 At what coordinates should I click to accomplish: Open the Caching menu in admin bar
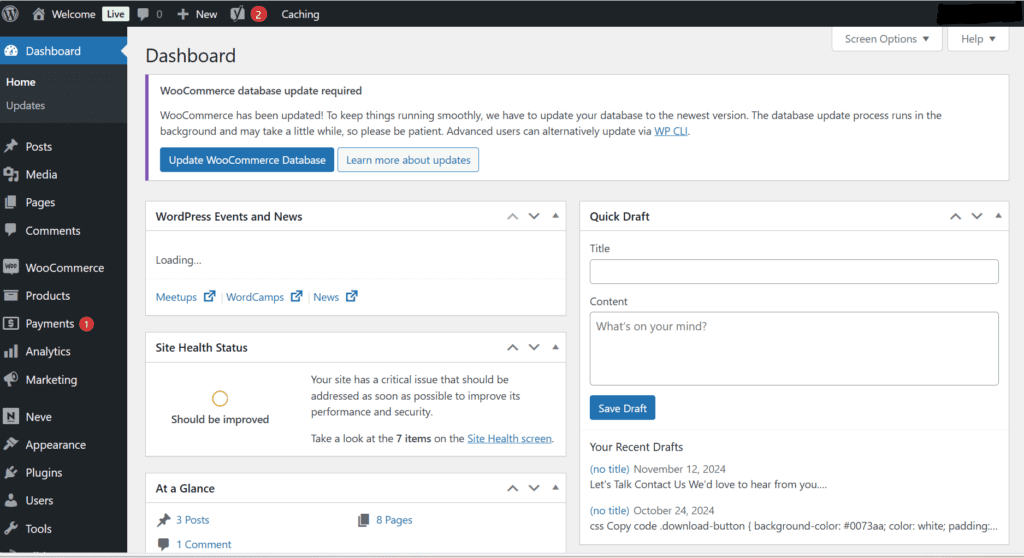(300, 14)
